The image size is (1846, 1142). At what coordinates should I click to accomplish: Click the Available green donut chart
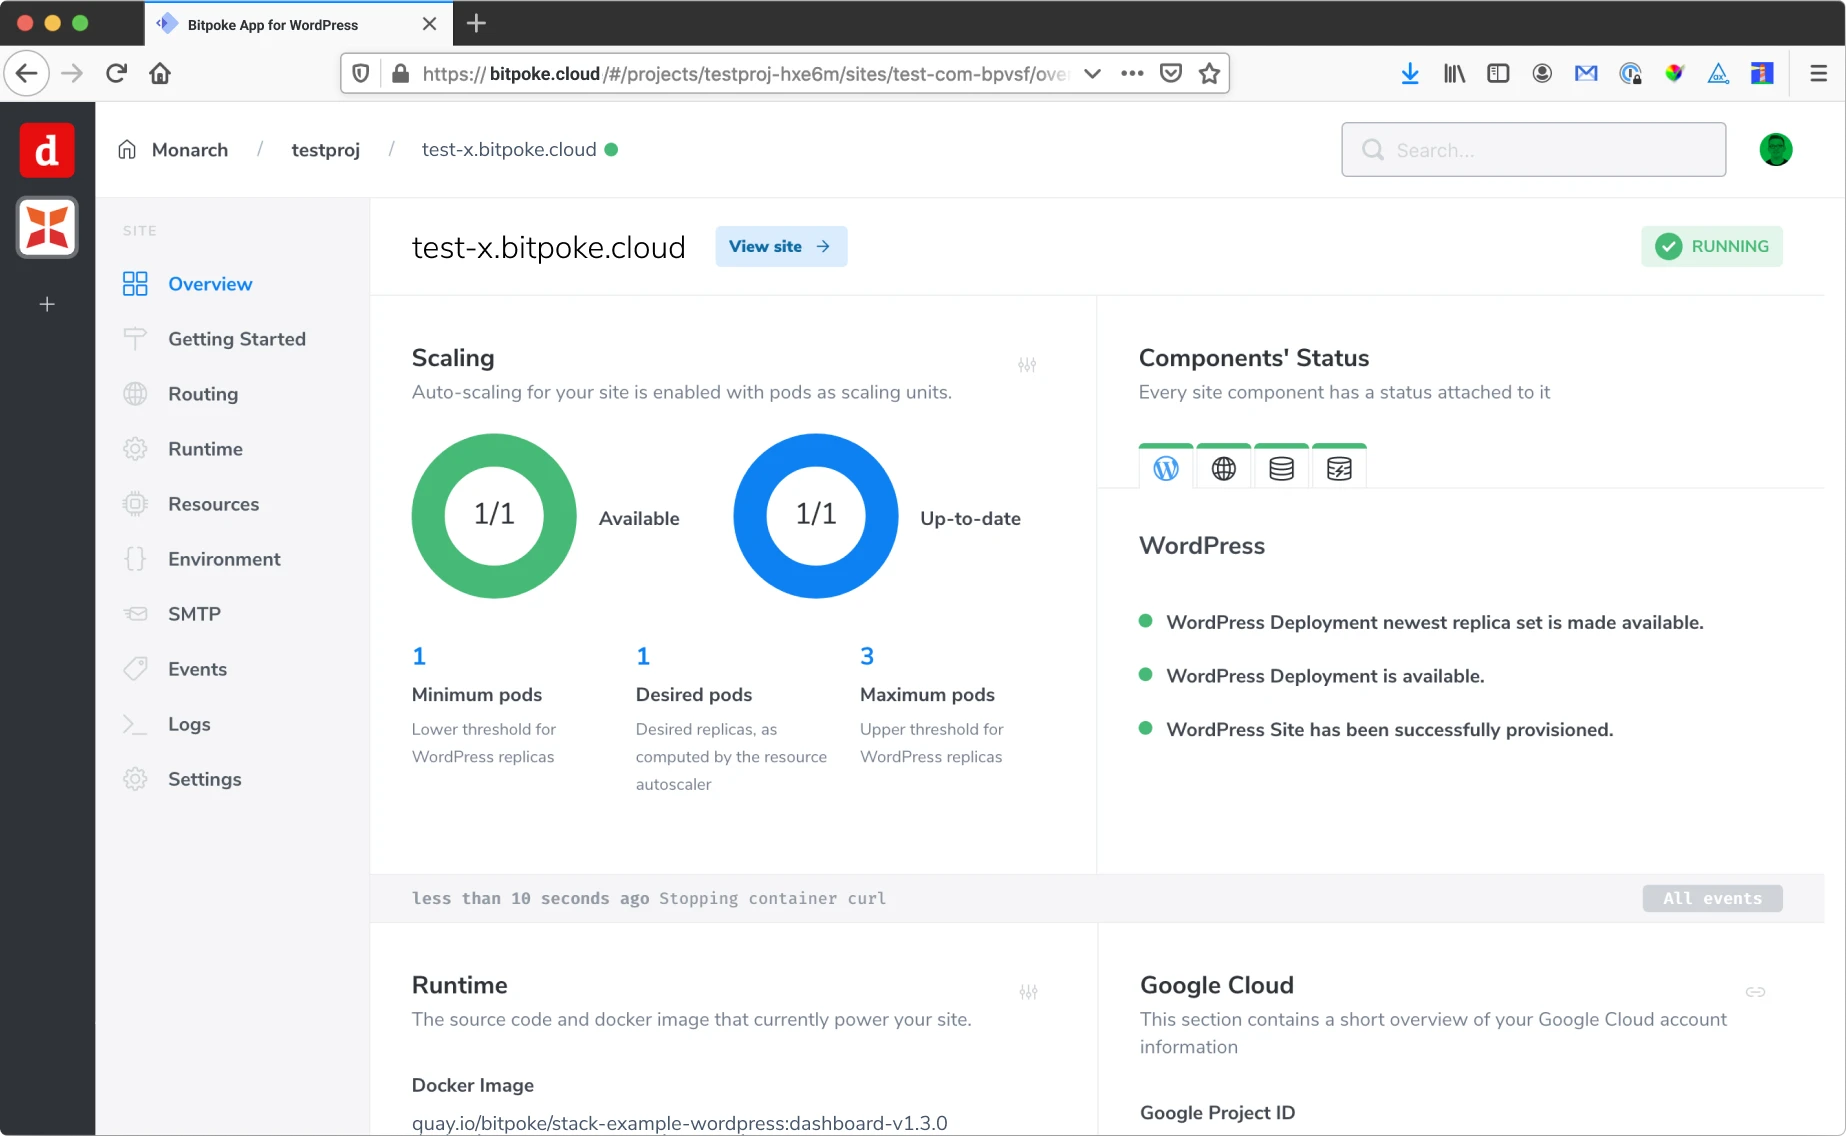coord(494,516)
